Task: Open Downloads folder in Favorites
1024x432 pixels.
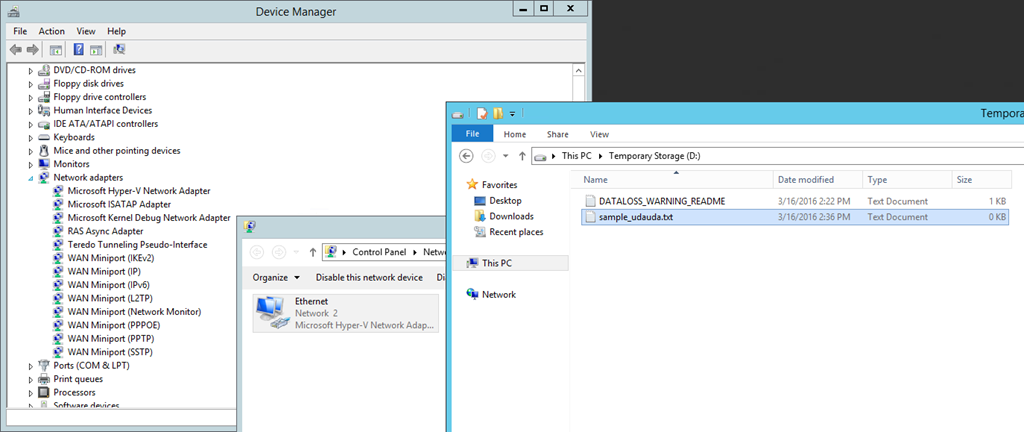Action: pyautogui.click(x=511, y=216)
